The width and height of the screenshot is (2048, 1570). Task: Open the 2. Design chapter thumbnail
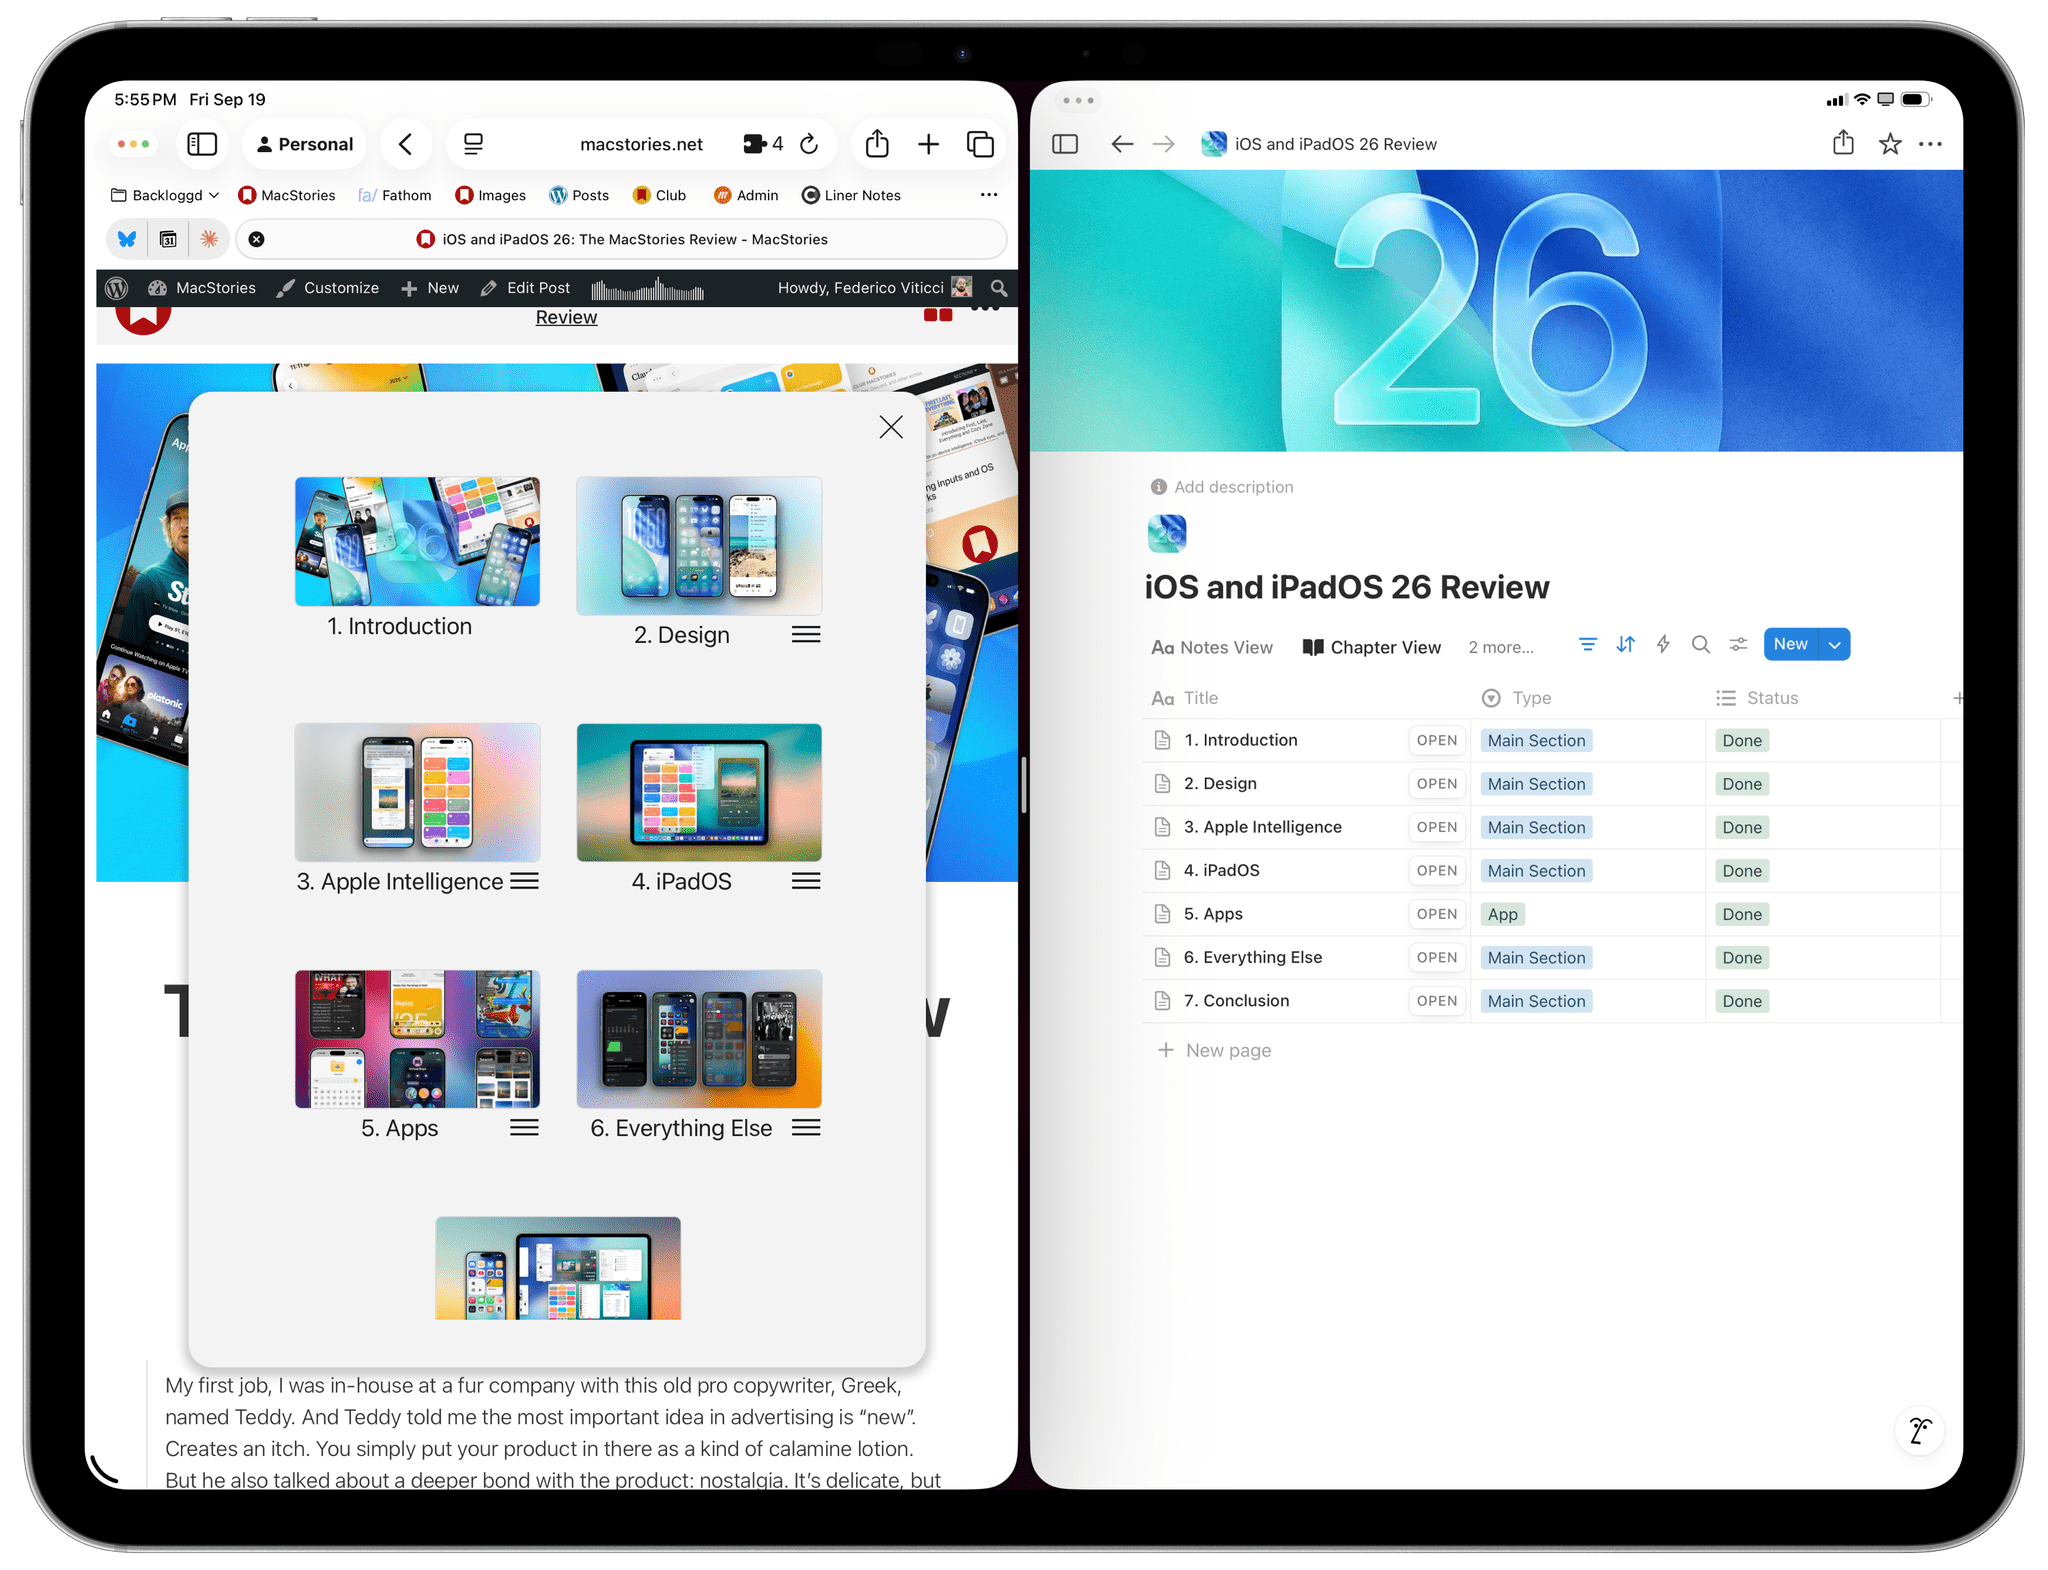pos(699,546)
